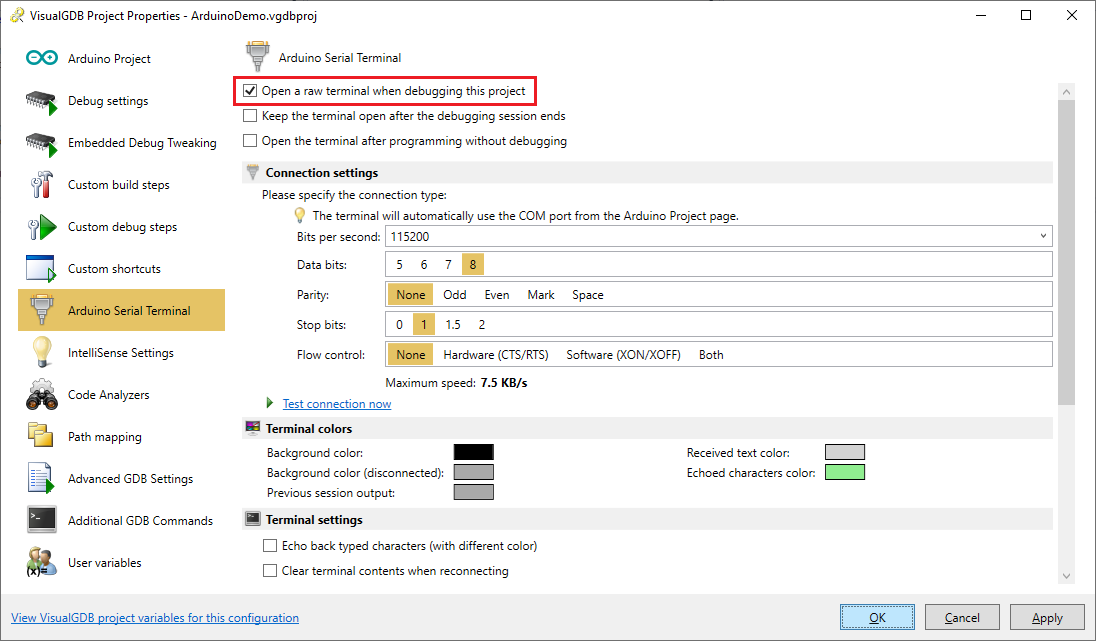
Task: Choose Hardware (CTS/RTS) flow control
Action: coord(496,355)
